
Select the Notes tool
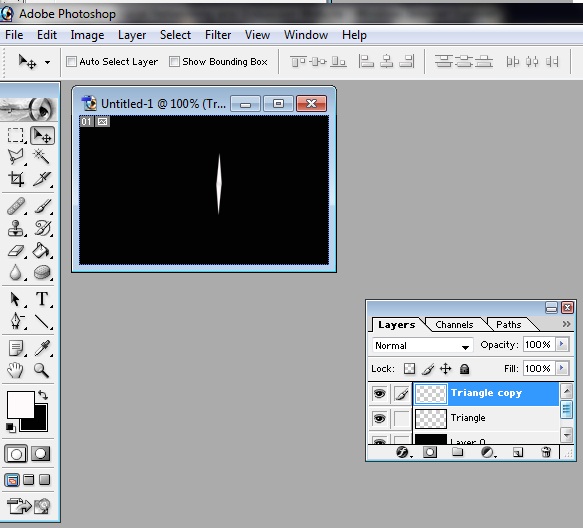tap(16, 348)
